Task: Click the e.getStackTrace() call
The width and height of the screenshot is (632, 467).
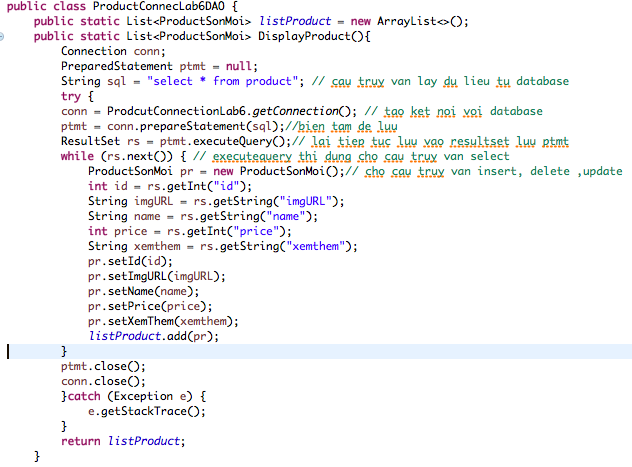Action: click(147, 411)
